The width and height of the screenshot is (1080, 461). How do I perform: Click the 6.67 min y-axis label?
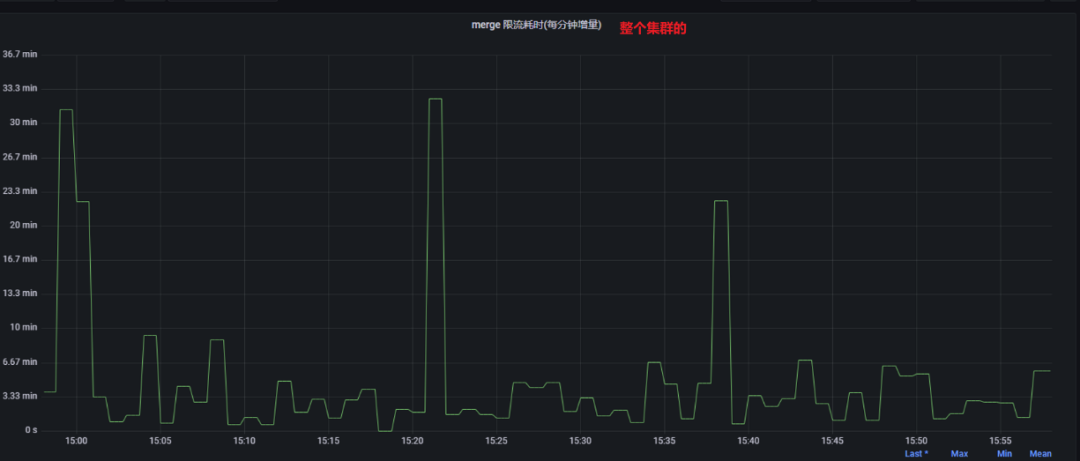(20, 362)
